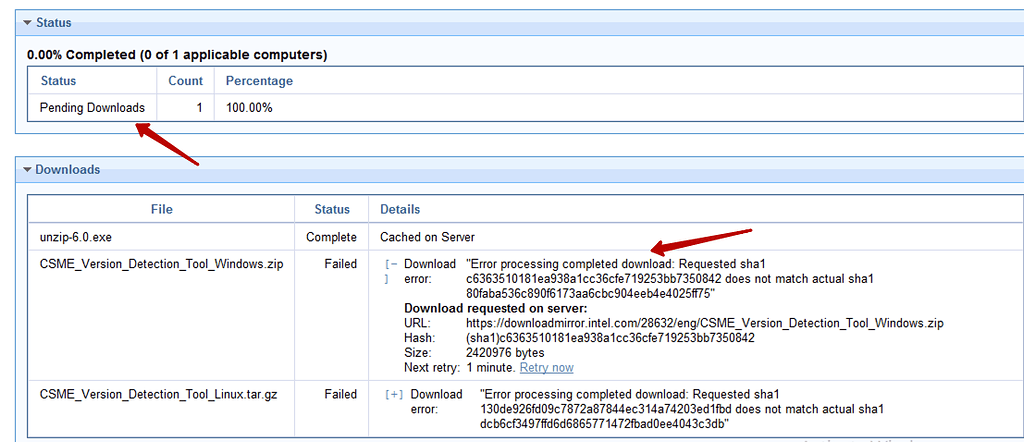Sort by Status column in Status table
This screenshot has height=442, width=1024.
point(58,81)
